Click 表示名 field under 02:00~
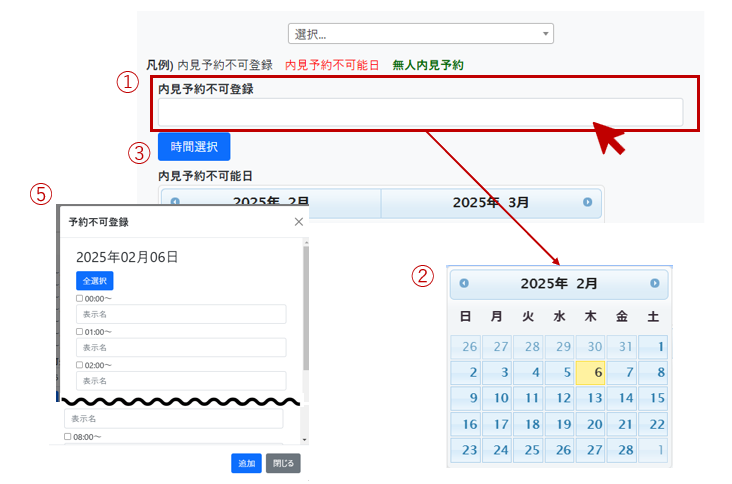732x484 pixels. coord(181,380)
